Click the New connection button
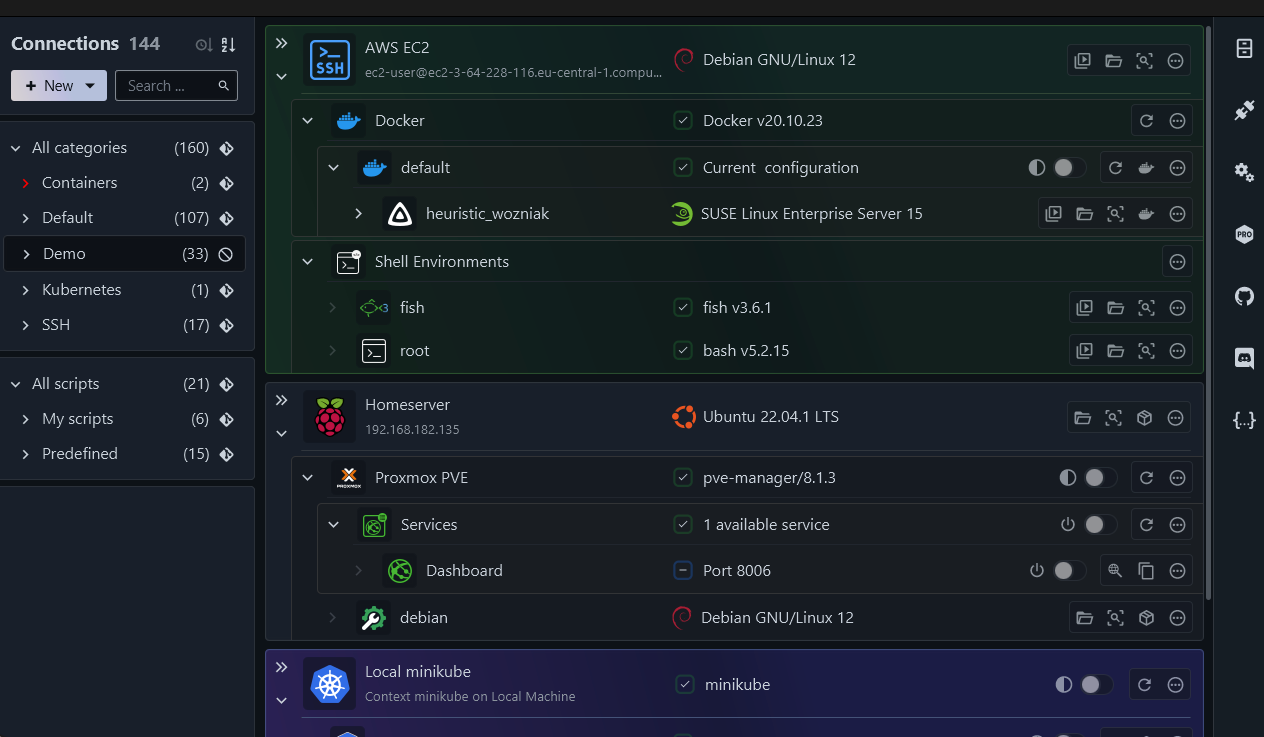The image size is (1264, 737). coord(59,86)
